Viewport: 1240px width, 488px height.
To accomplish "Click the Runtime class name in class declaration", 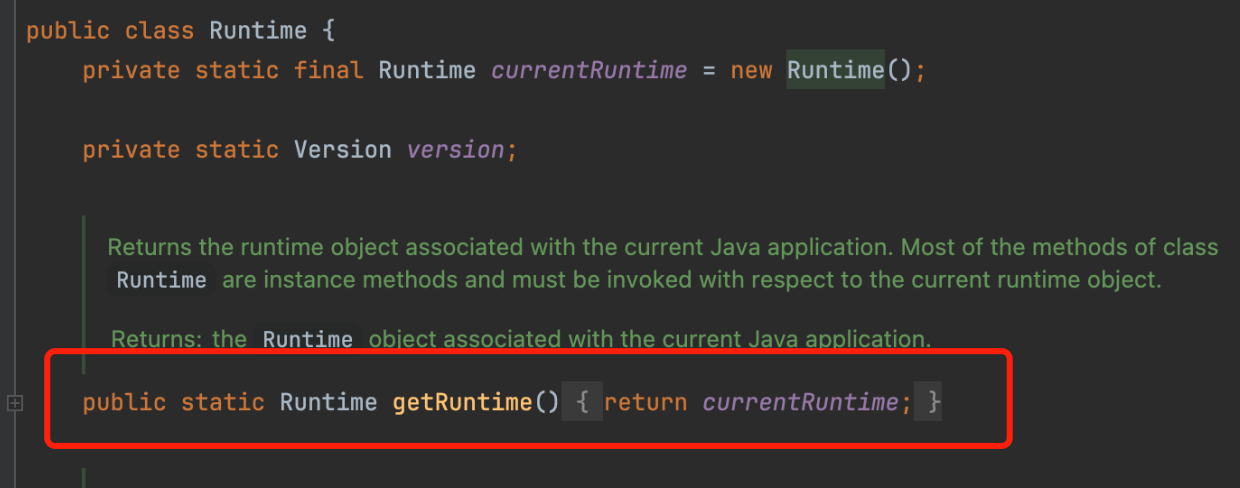I will [258, 30].
